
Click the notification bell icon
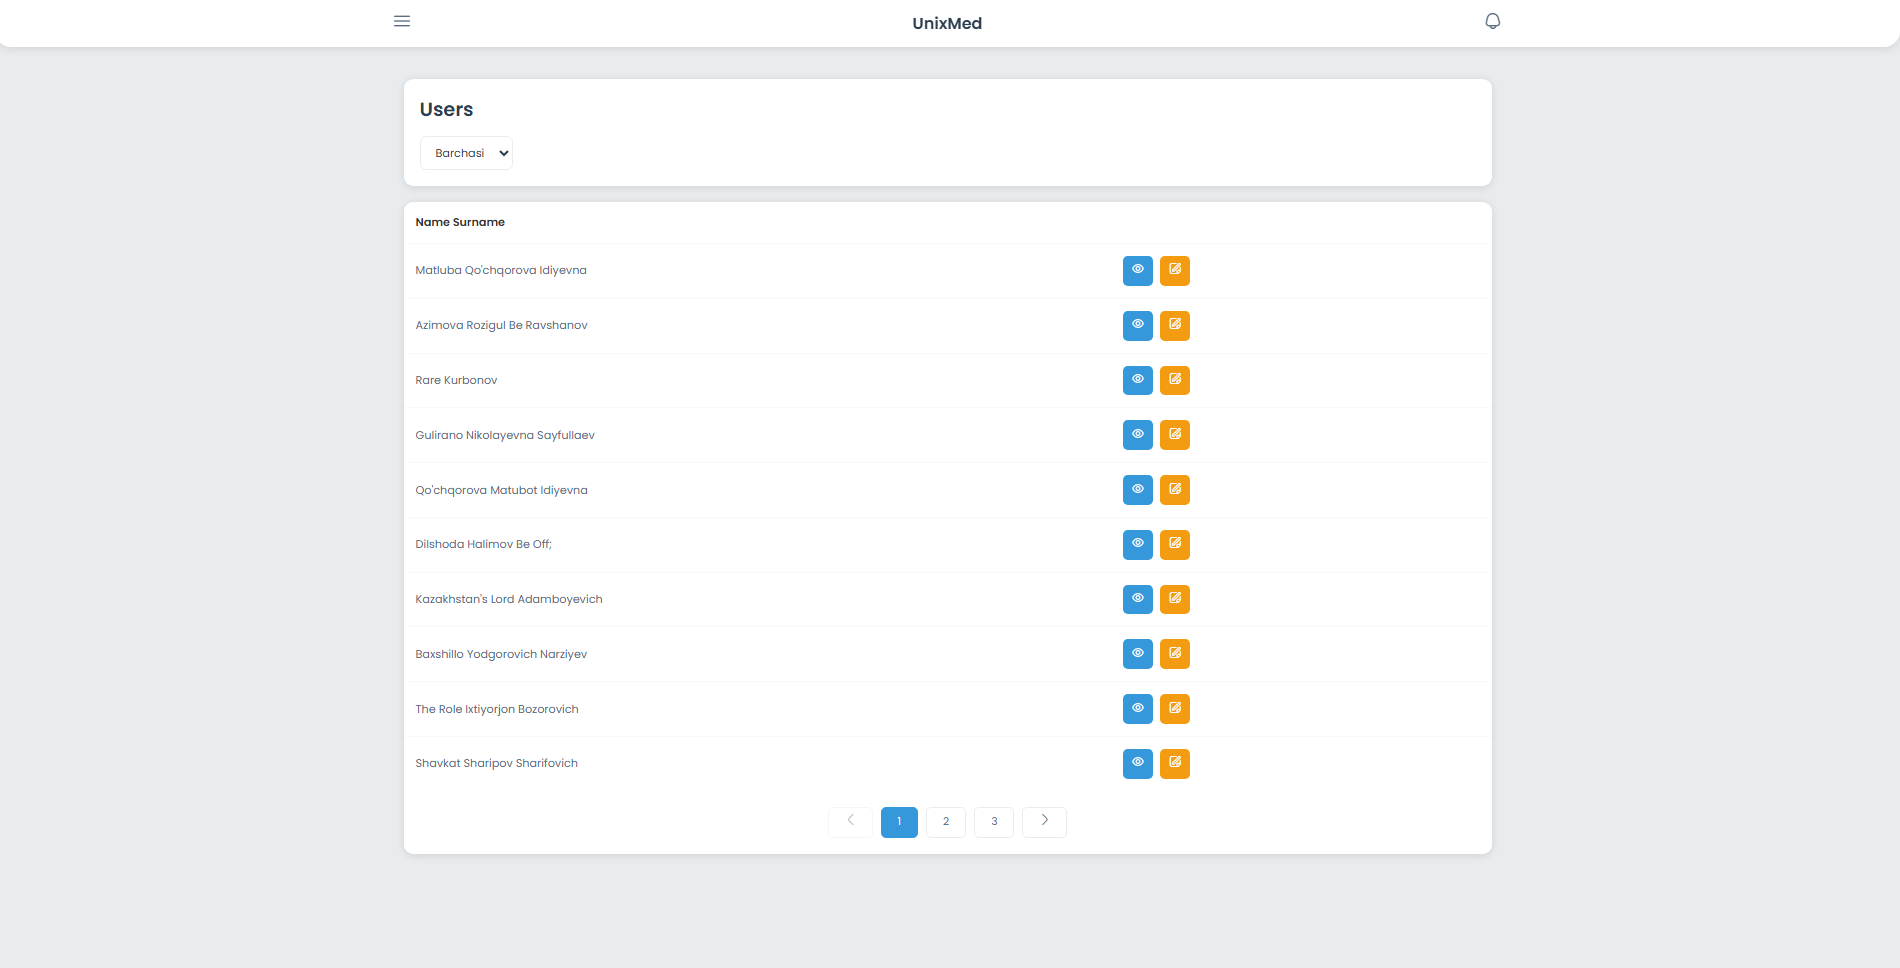1492,21
